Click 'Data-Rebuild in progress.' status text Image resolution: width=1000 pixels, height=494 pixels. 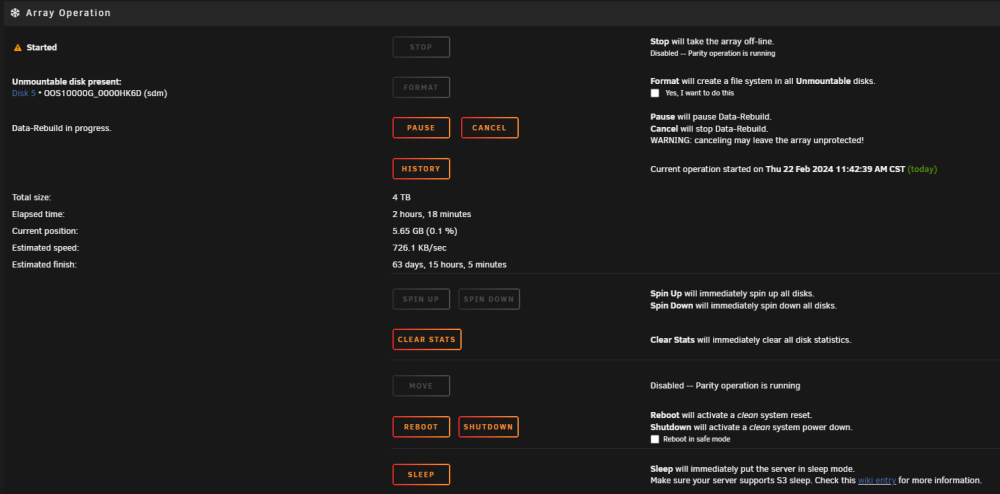tap(61, 128)
